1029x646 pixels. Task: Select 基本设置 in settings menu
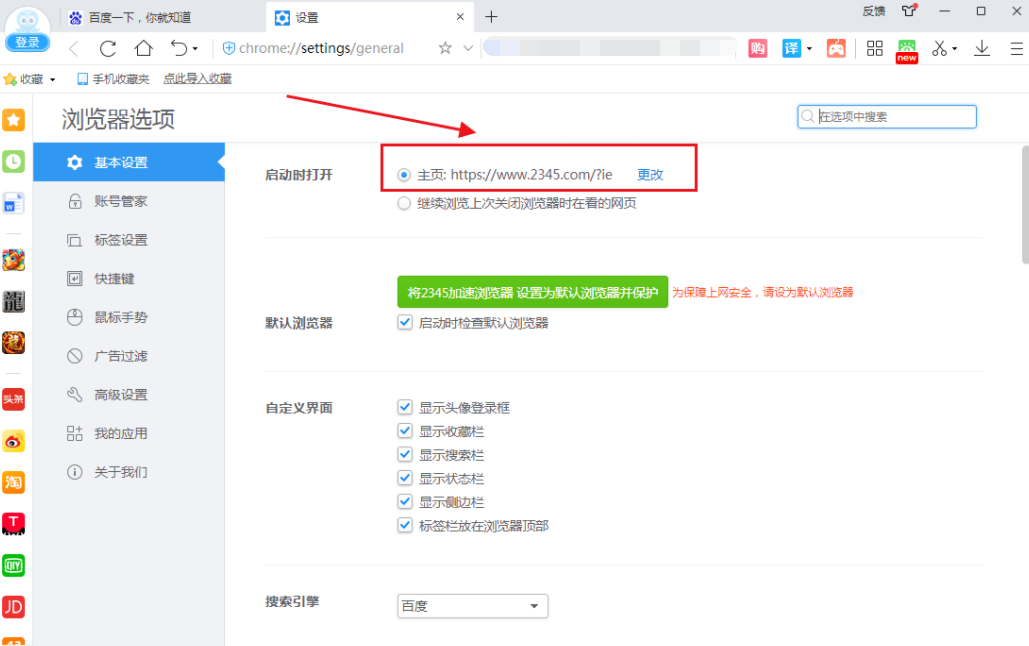pyautogui.click(x=129, y=162)
